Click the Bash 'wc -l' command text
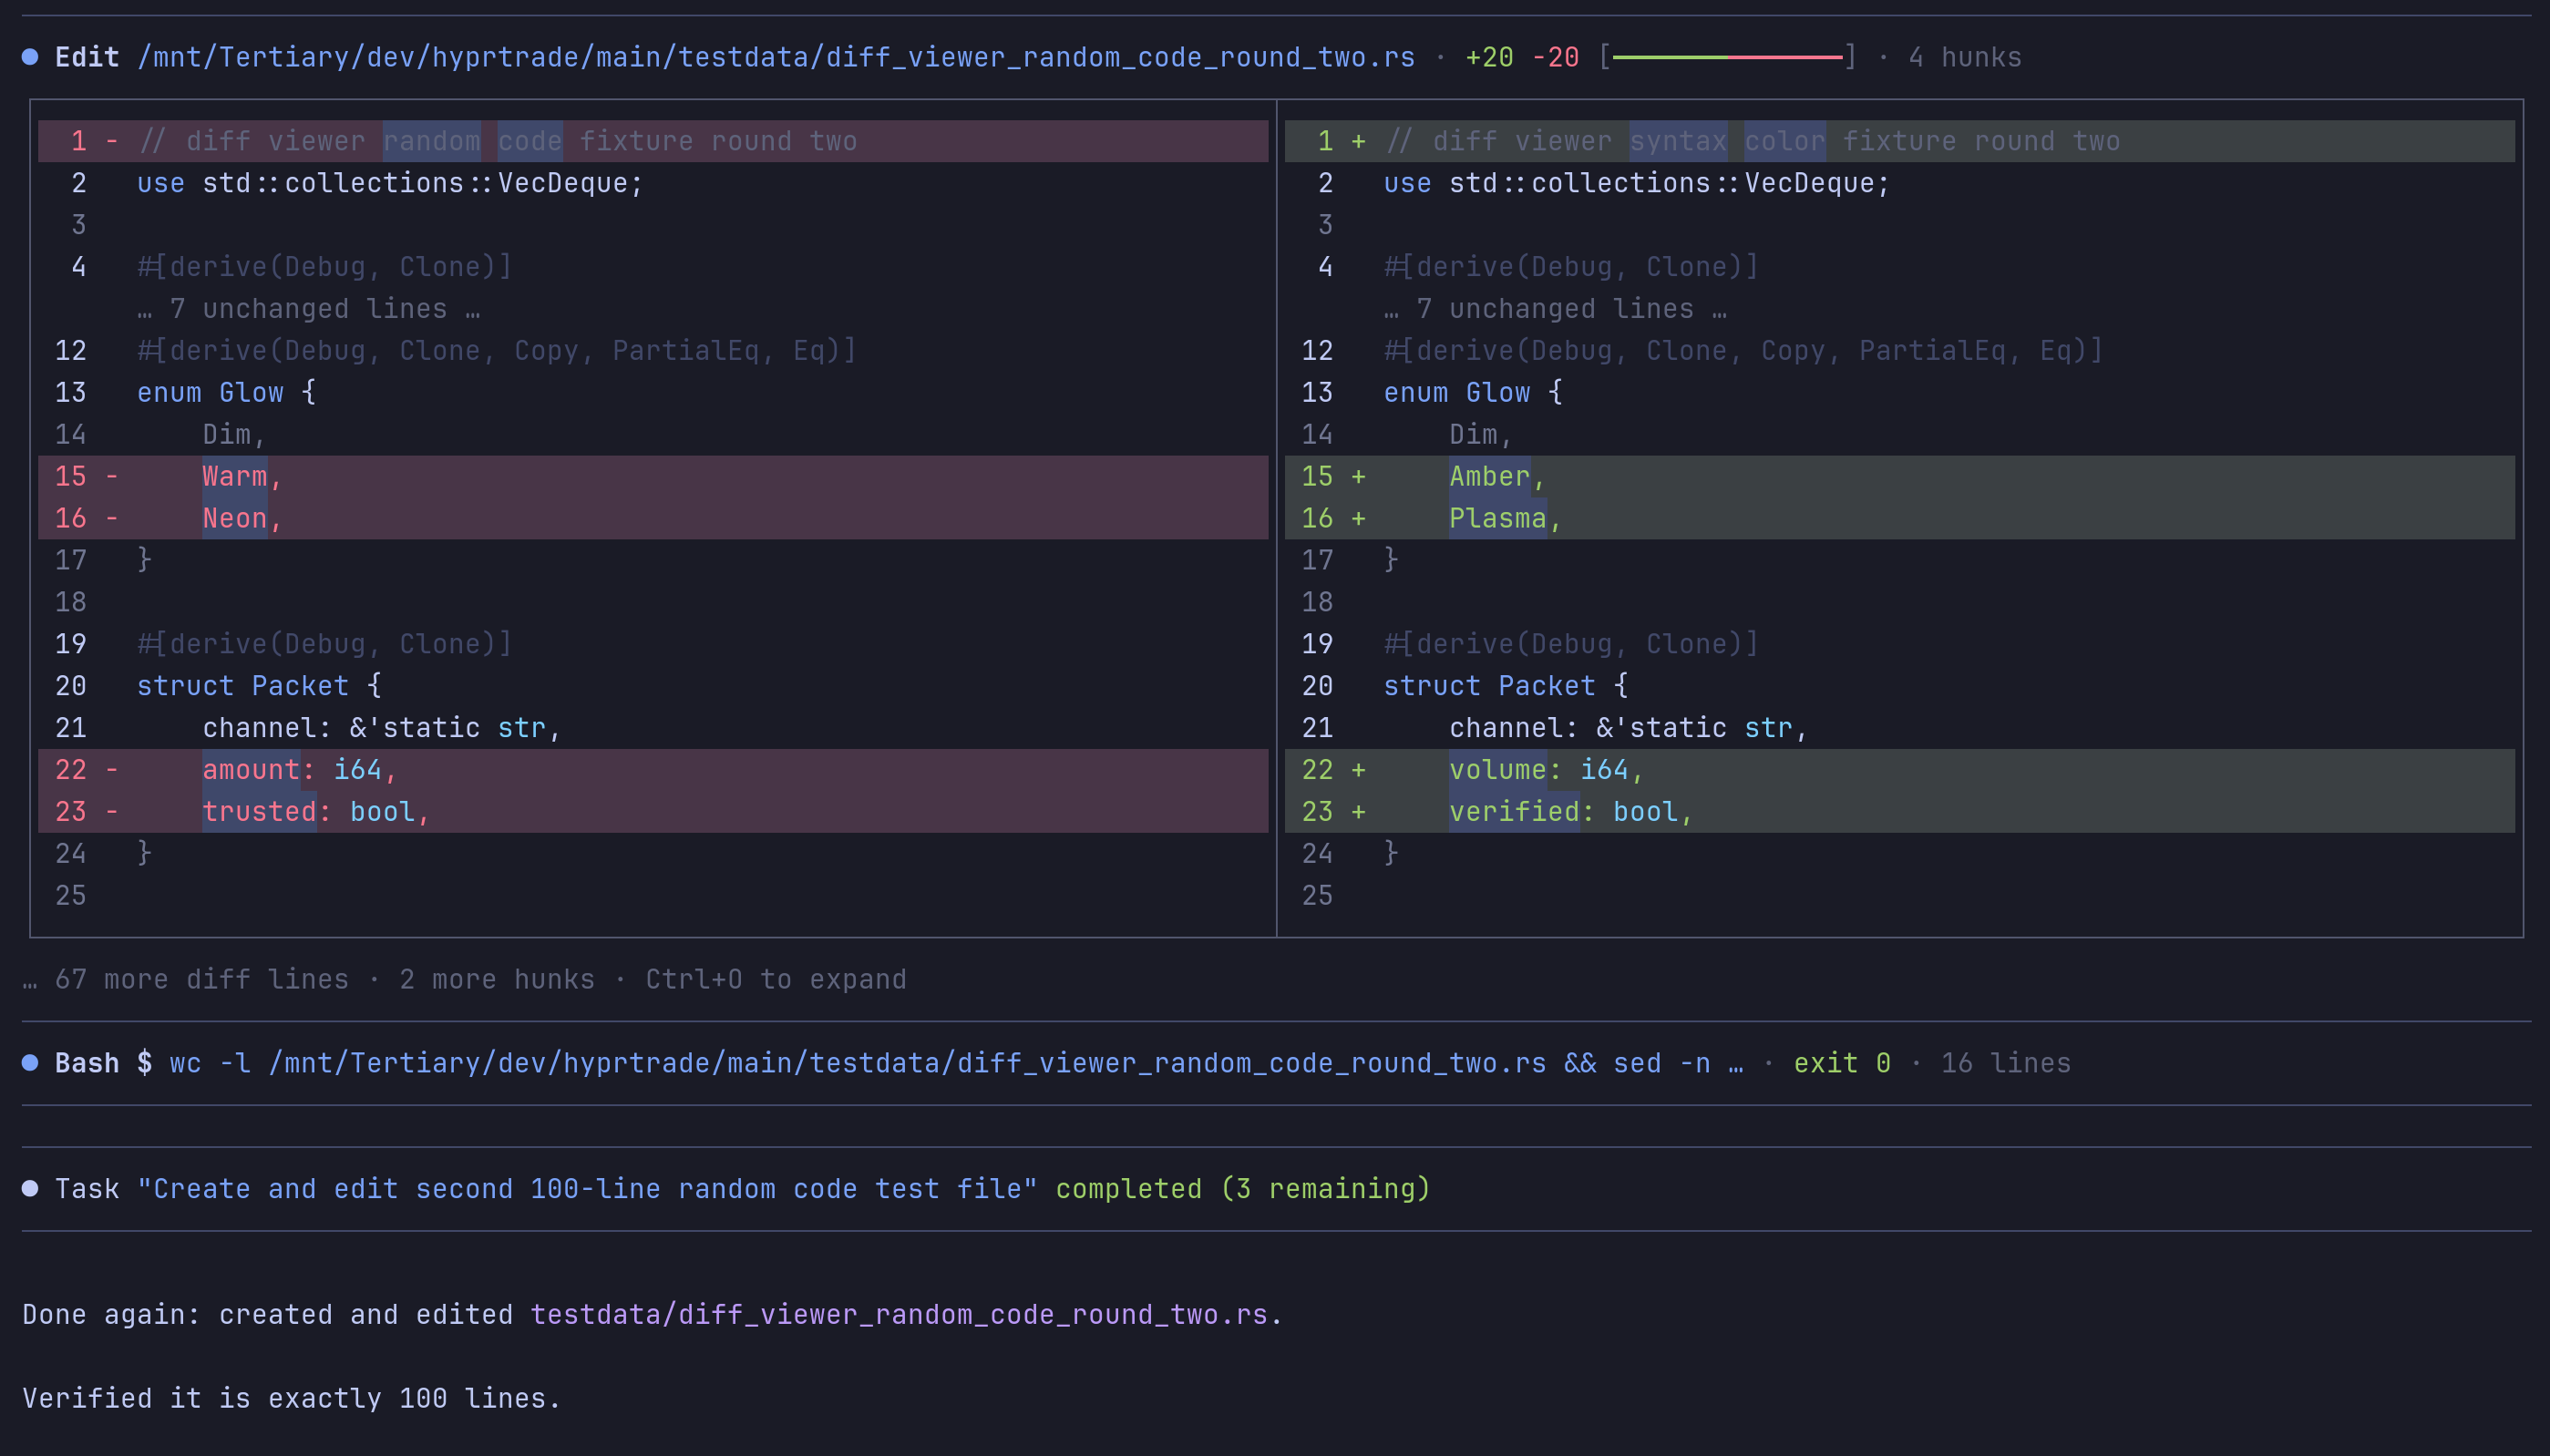Viewport: 2550px width, 1456px height. tap(957, 1063)
